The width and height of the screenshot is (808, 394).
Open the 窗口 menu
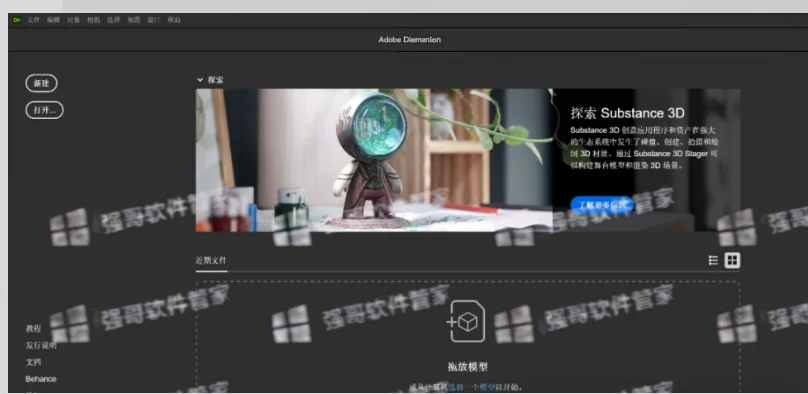pos(154,20)
